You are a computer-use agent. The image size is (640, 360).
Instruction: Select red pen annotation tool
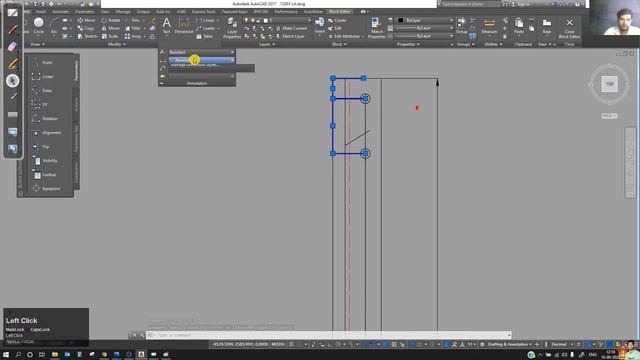[13, 29]
